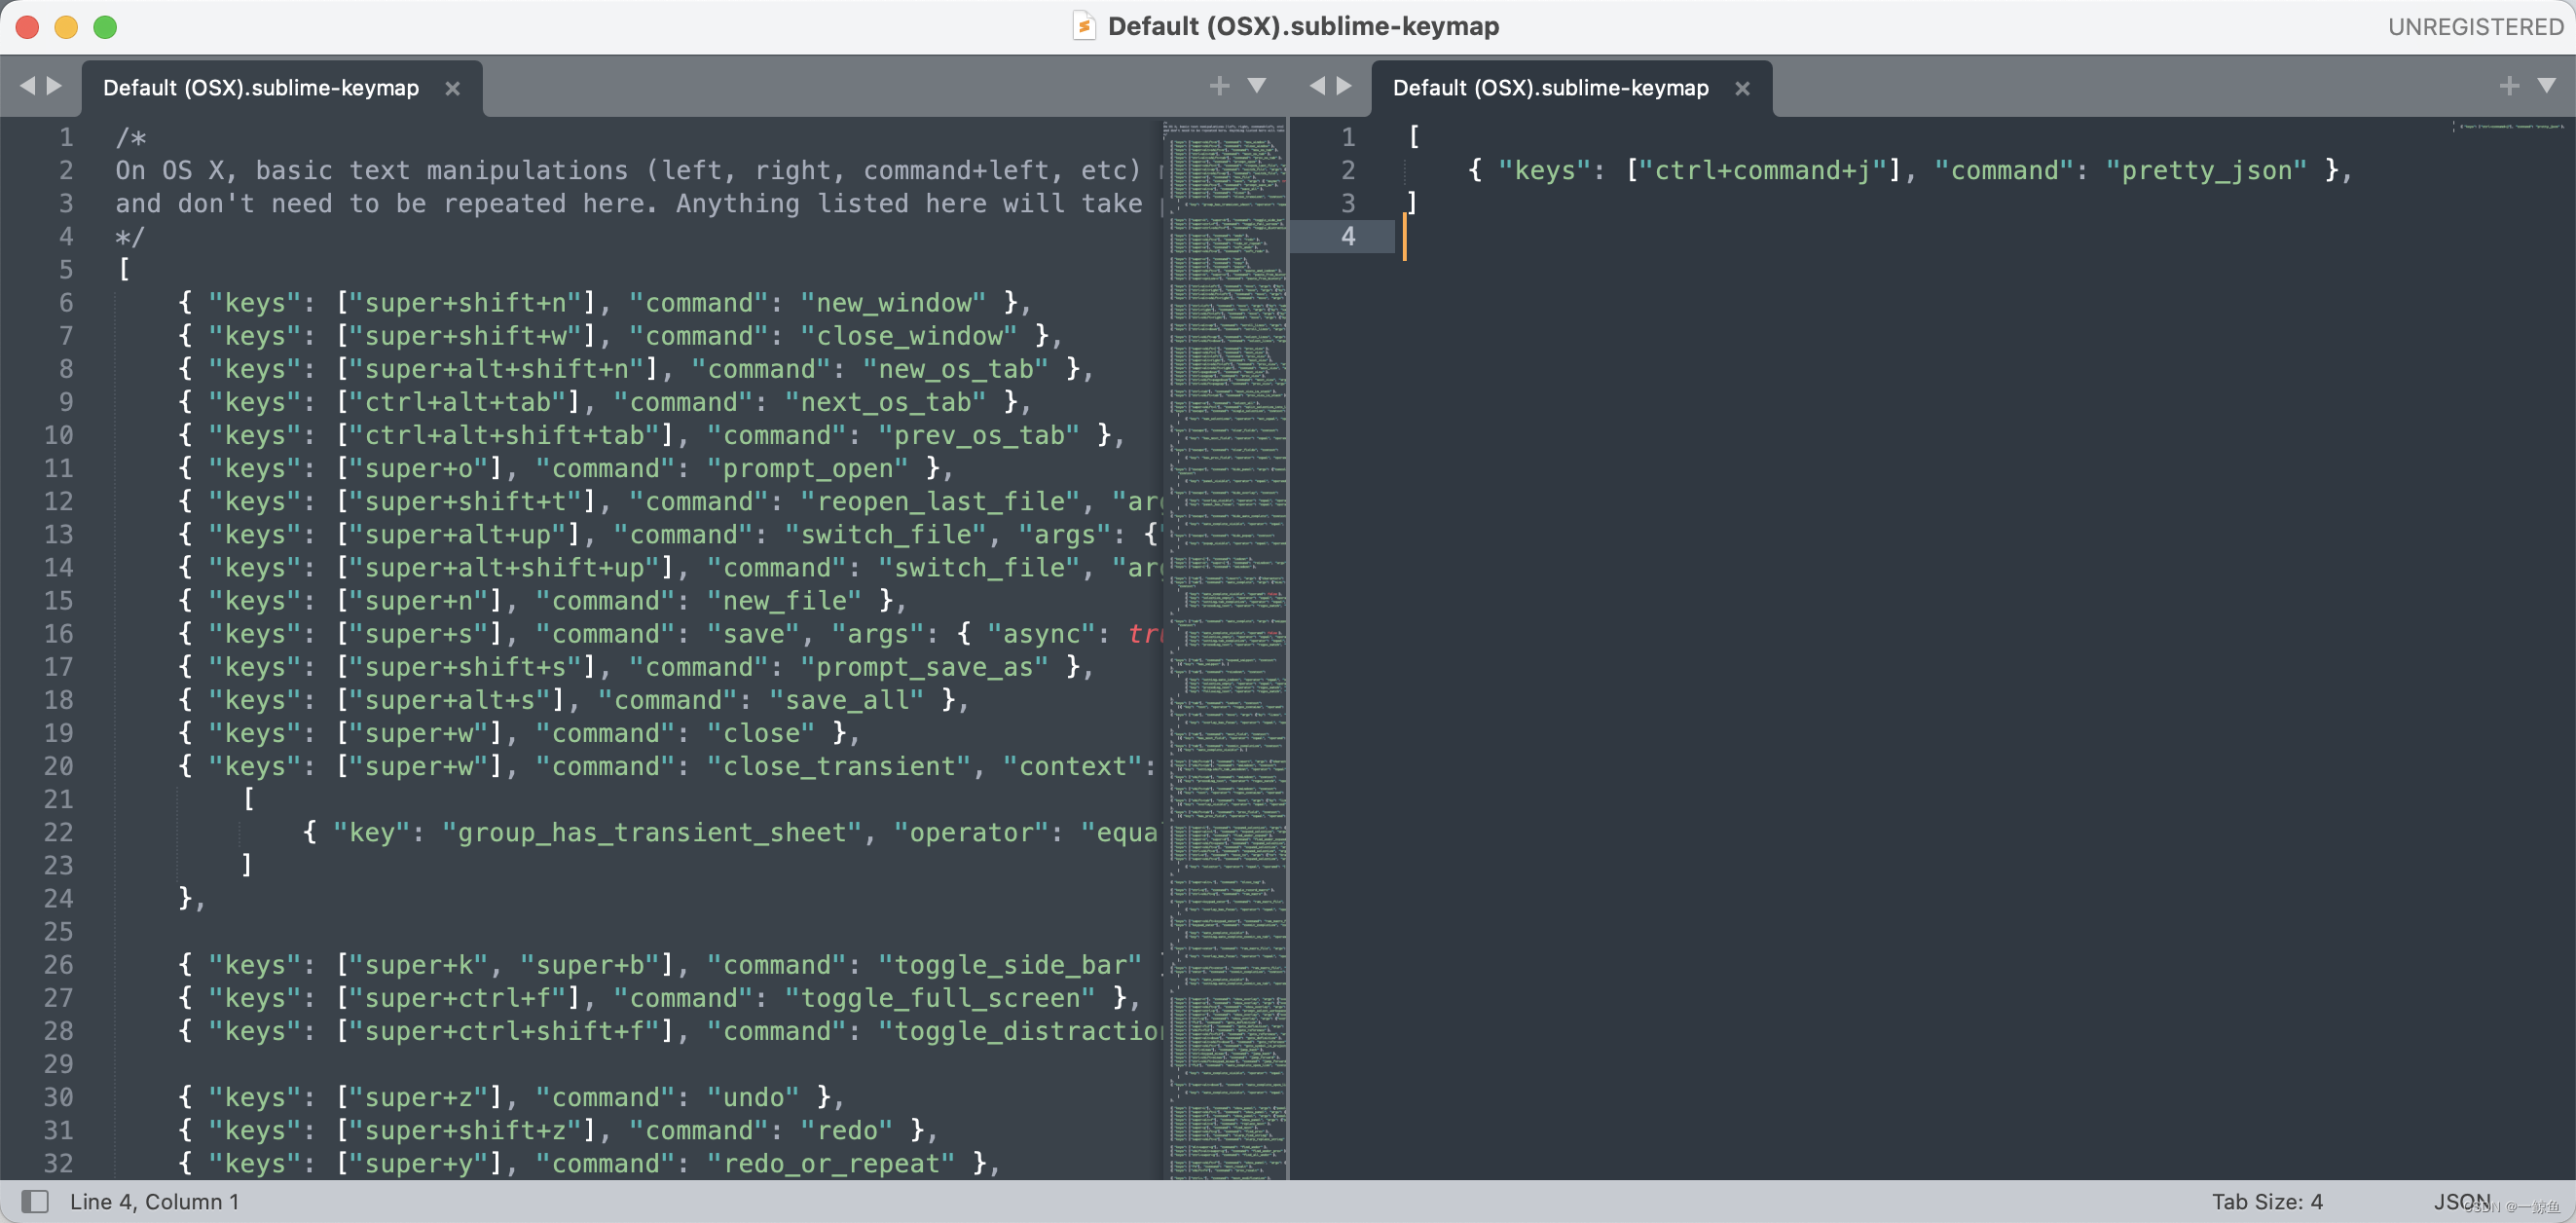Click the left pane minimap scroll area

[x=1226, y=600]
